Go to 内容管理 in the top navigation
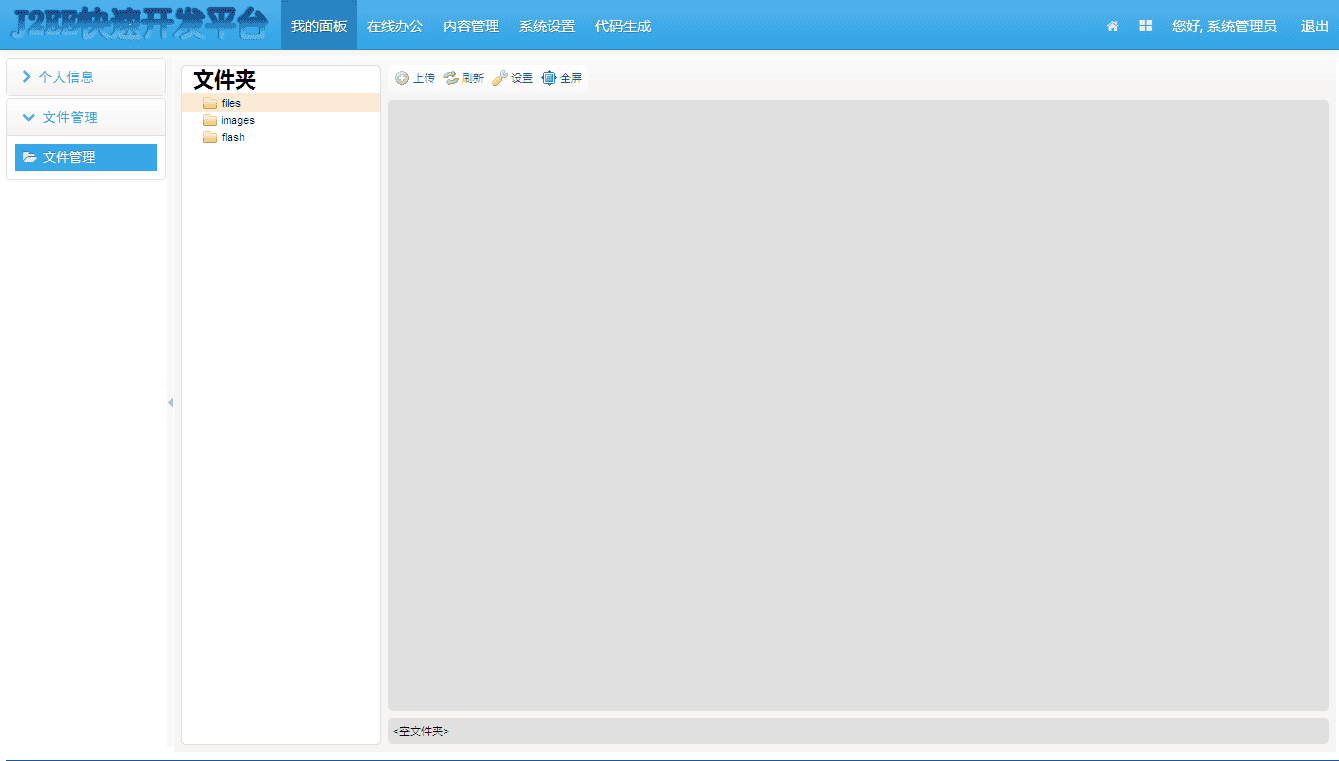This screenshot has height=761, width=1339. tap(471, 26)
